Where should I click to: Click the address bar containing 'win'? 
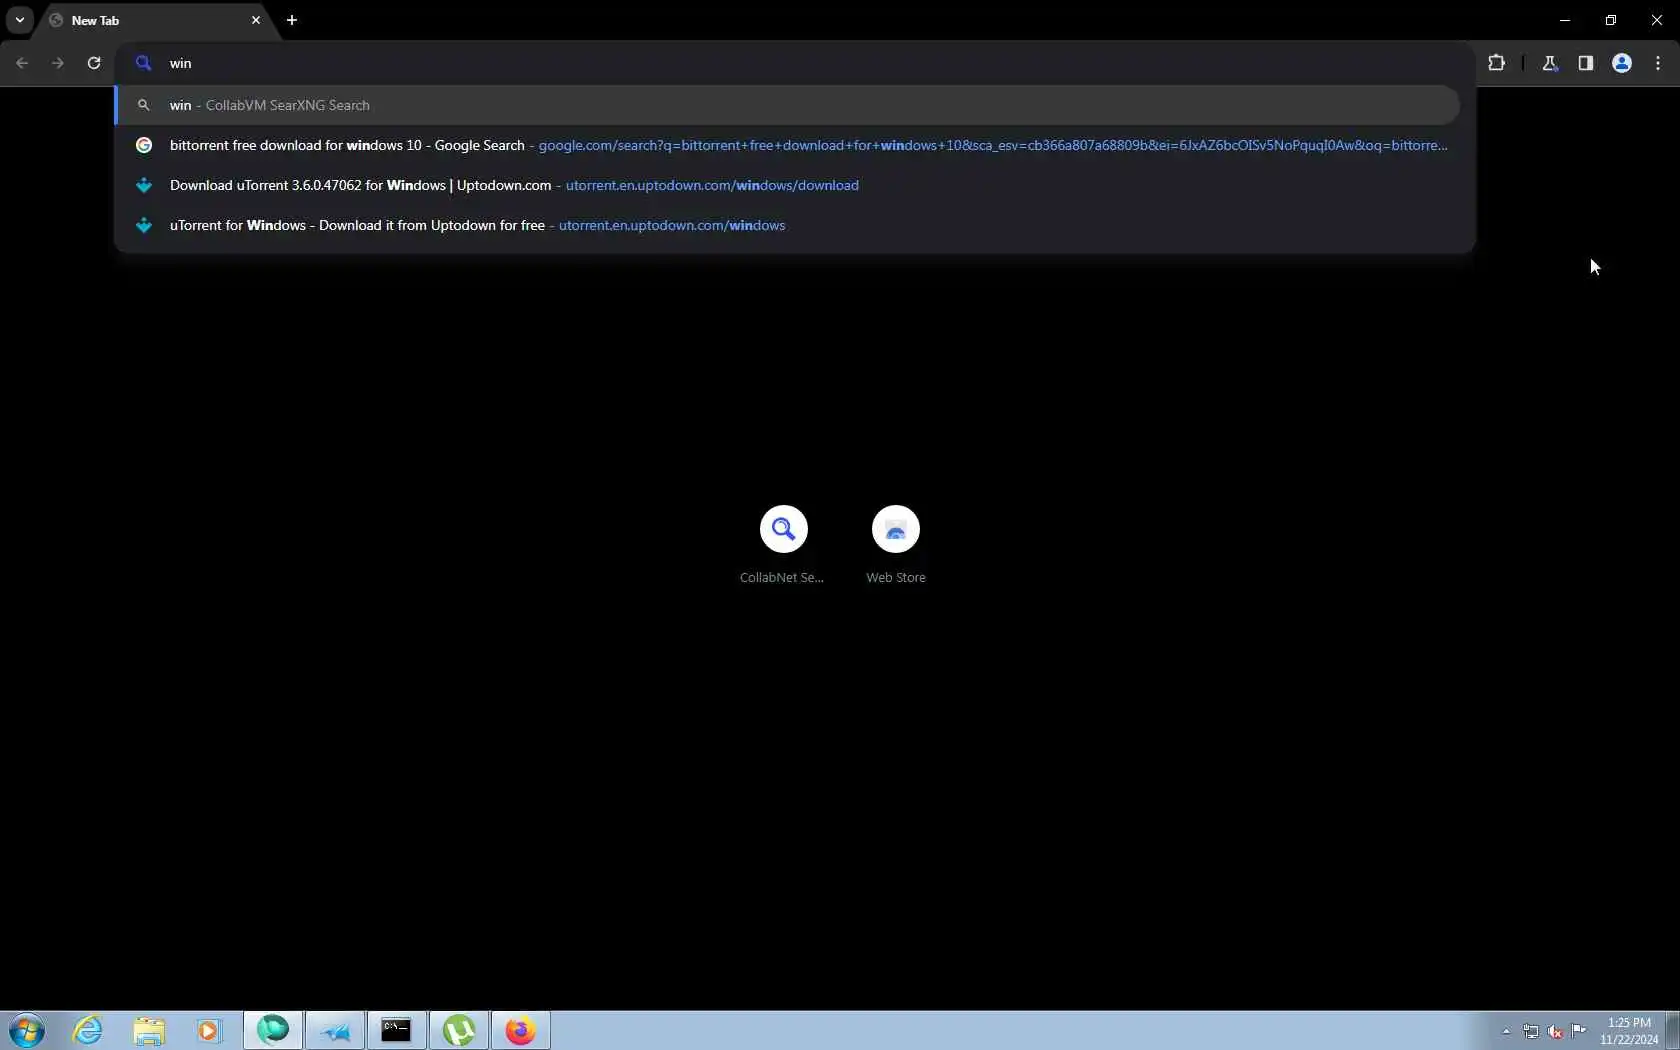(795, 63)
